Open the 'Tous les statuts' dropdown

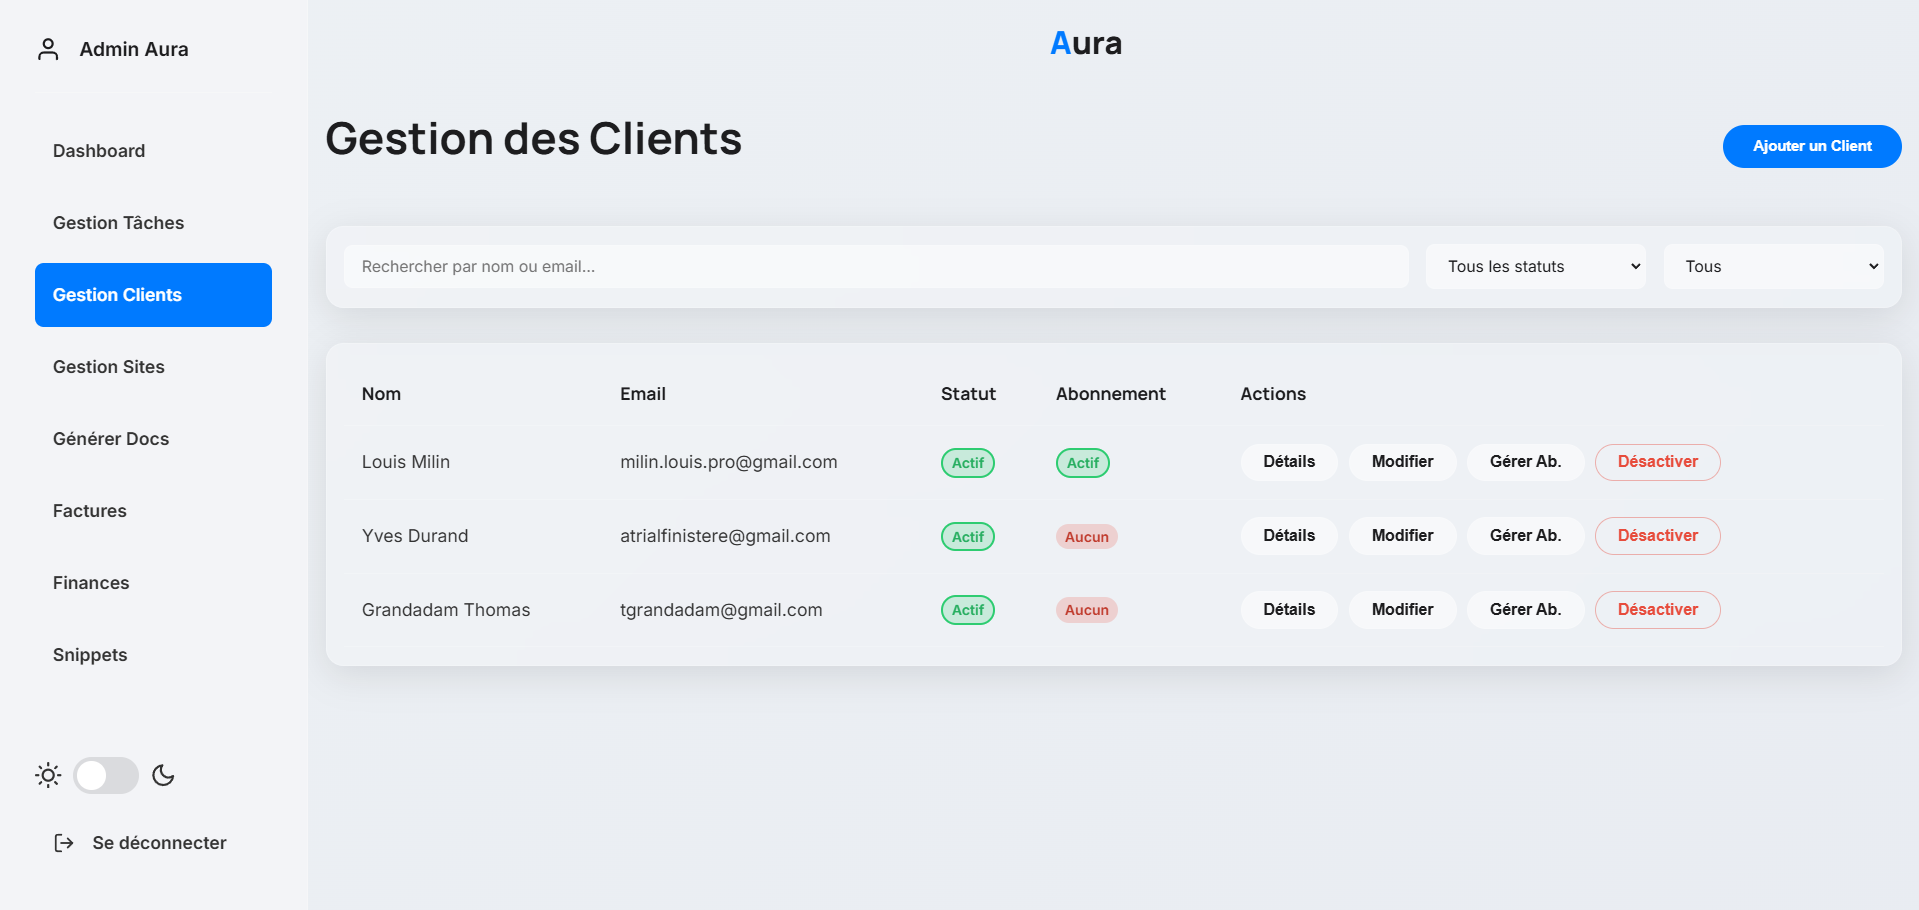tap(1534, 267)
